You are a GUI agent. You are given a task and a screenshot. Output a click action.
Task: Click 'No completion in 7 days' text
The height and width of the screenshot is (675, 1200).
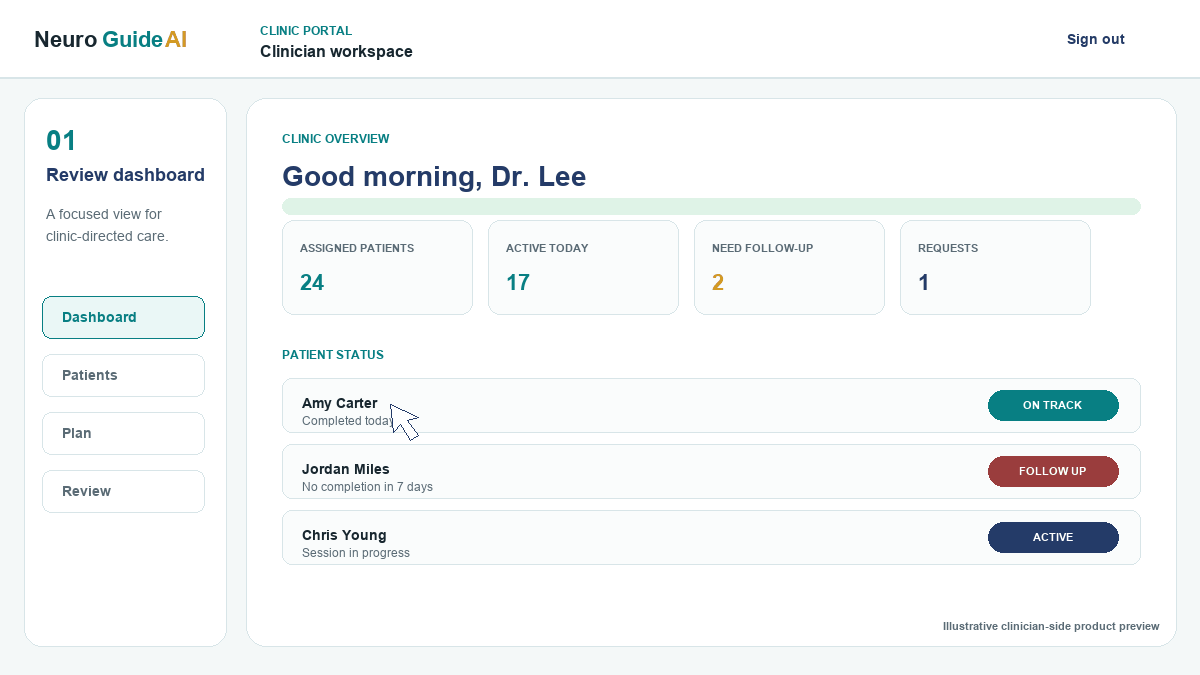pyautogui.click(x=367, y=487)
